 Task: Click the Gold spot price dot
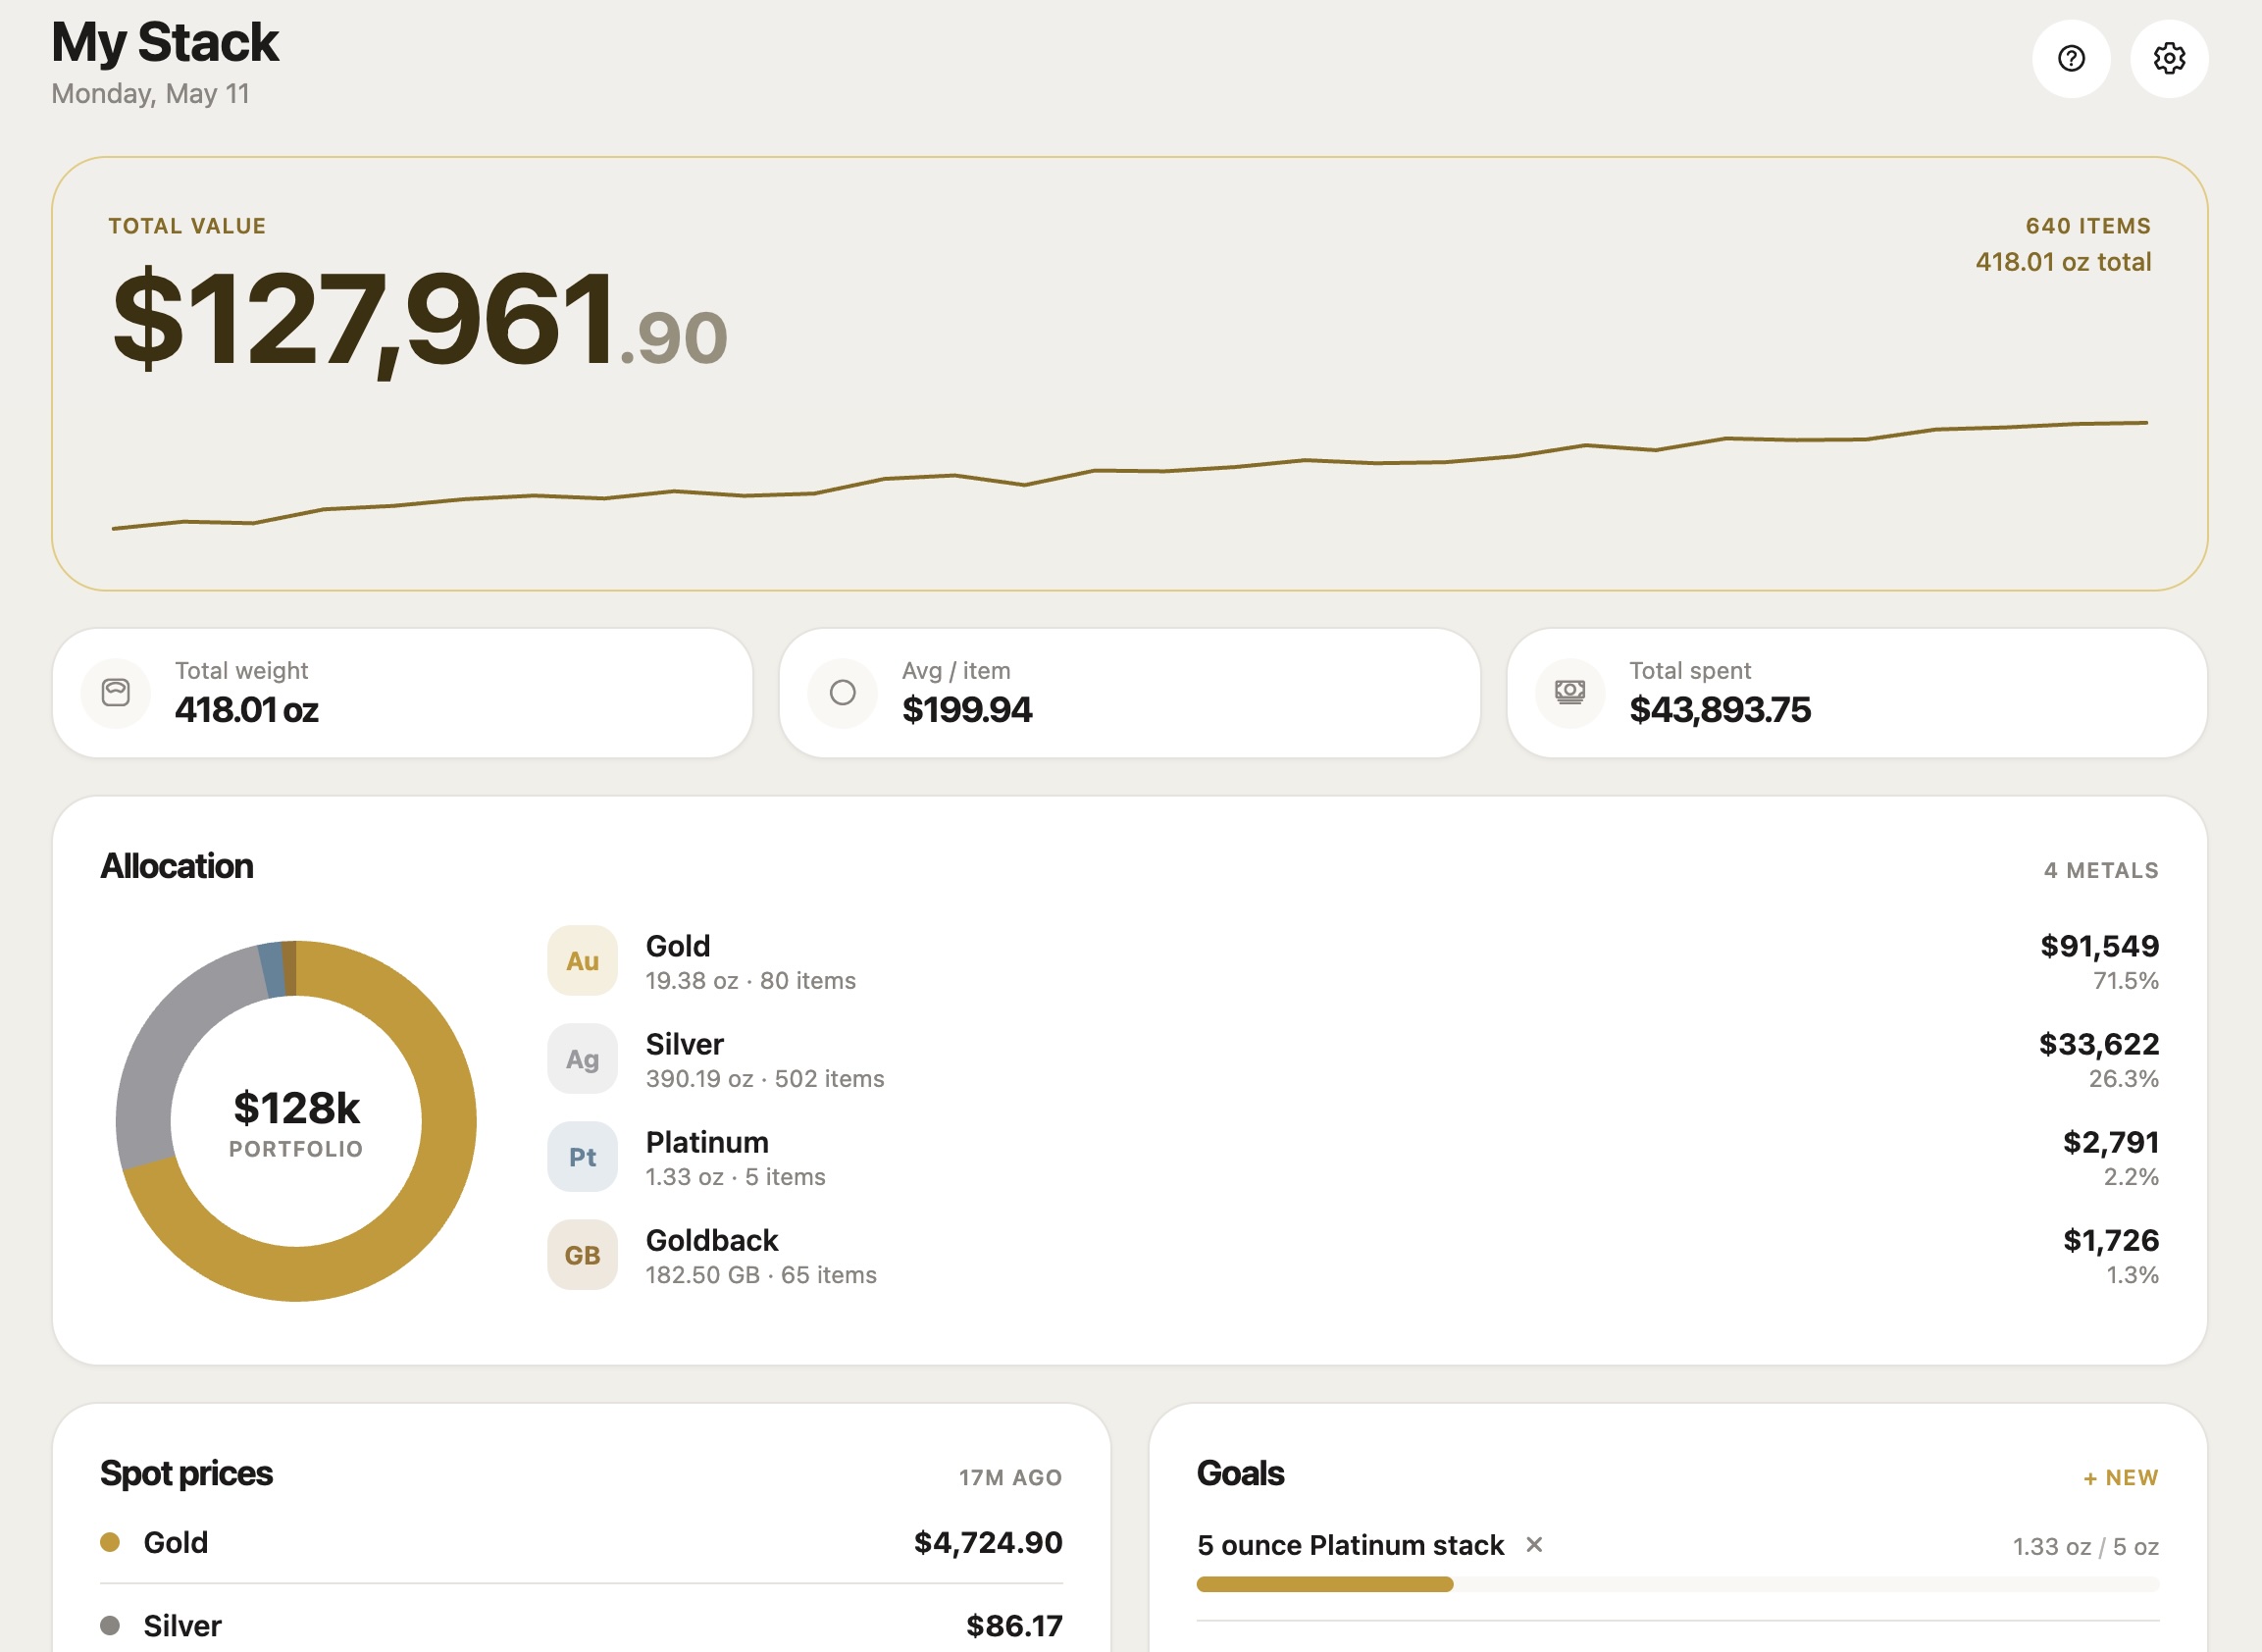pos(110,1542)
